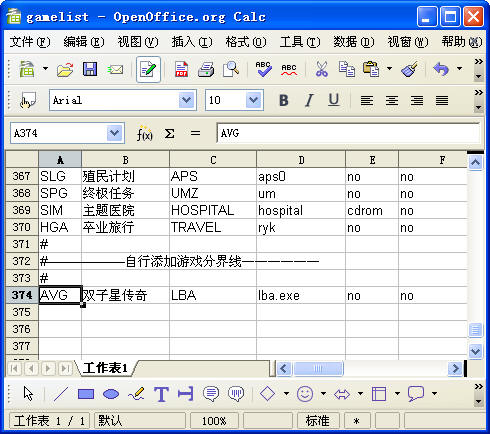Align cell text left

tap(367, 100)
